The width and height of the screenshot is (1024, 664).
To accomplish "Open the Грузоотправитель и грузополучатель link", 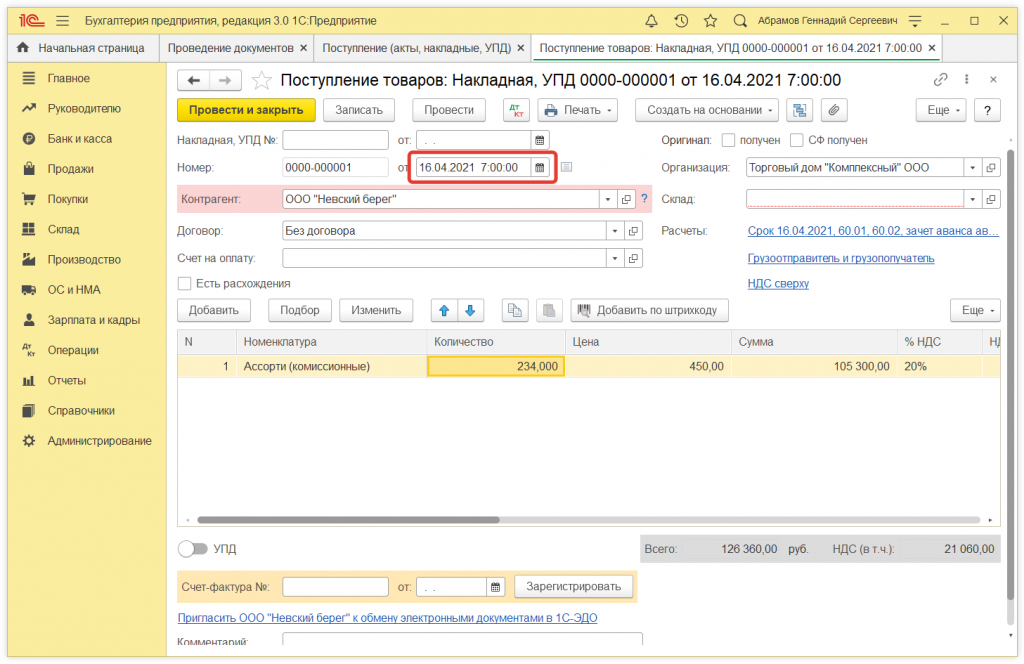I will pyautogui.click(x=841, y=258).
